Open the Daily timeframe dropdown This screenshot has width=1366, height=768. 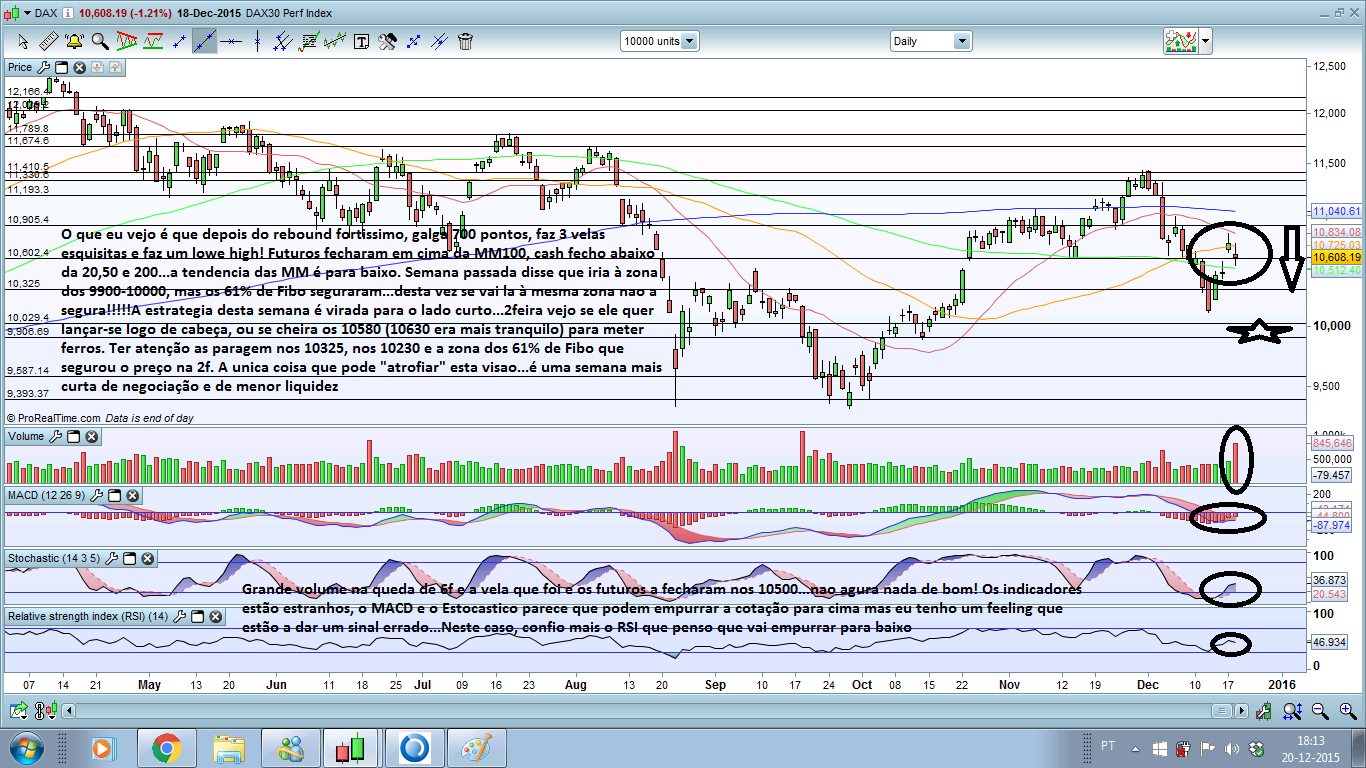(x=930, y=41)
